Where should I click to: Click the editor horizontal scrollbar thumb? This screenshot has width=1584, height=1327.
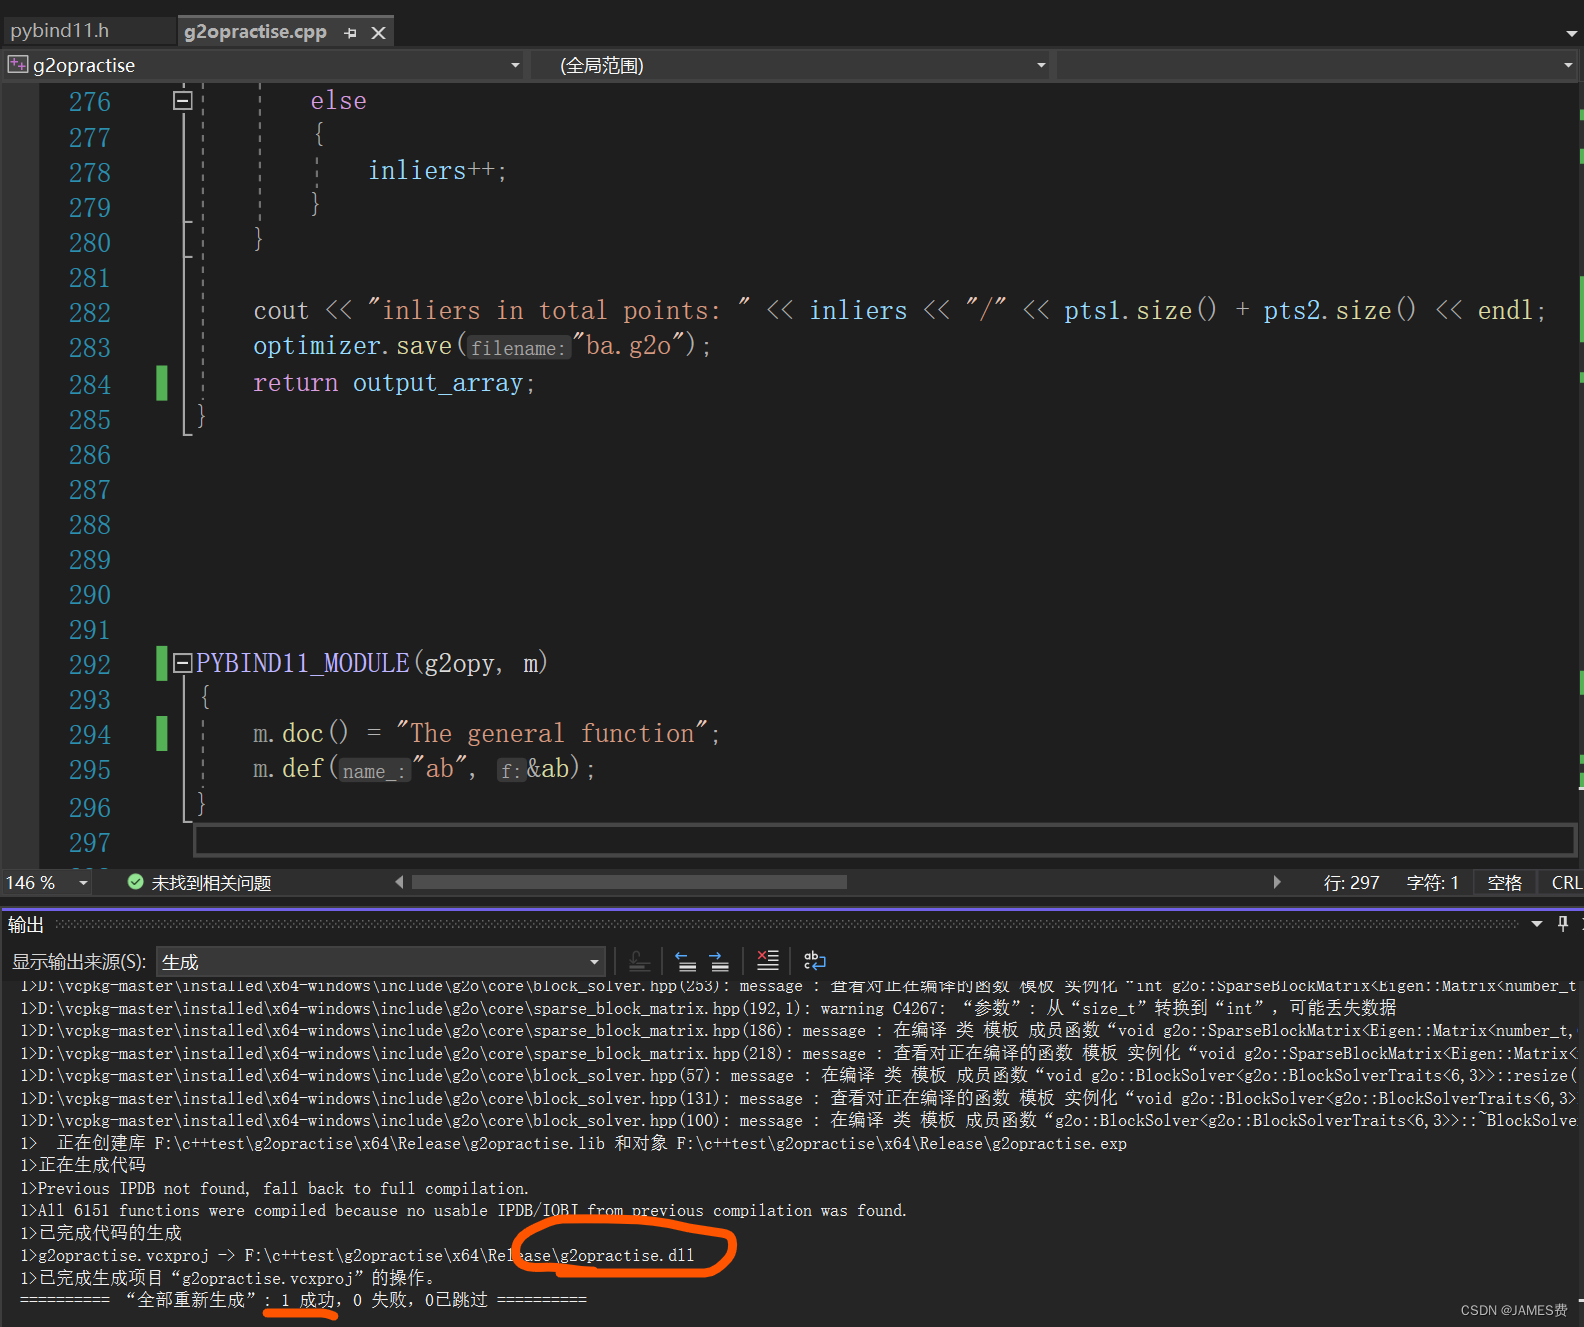(629, 882)
